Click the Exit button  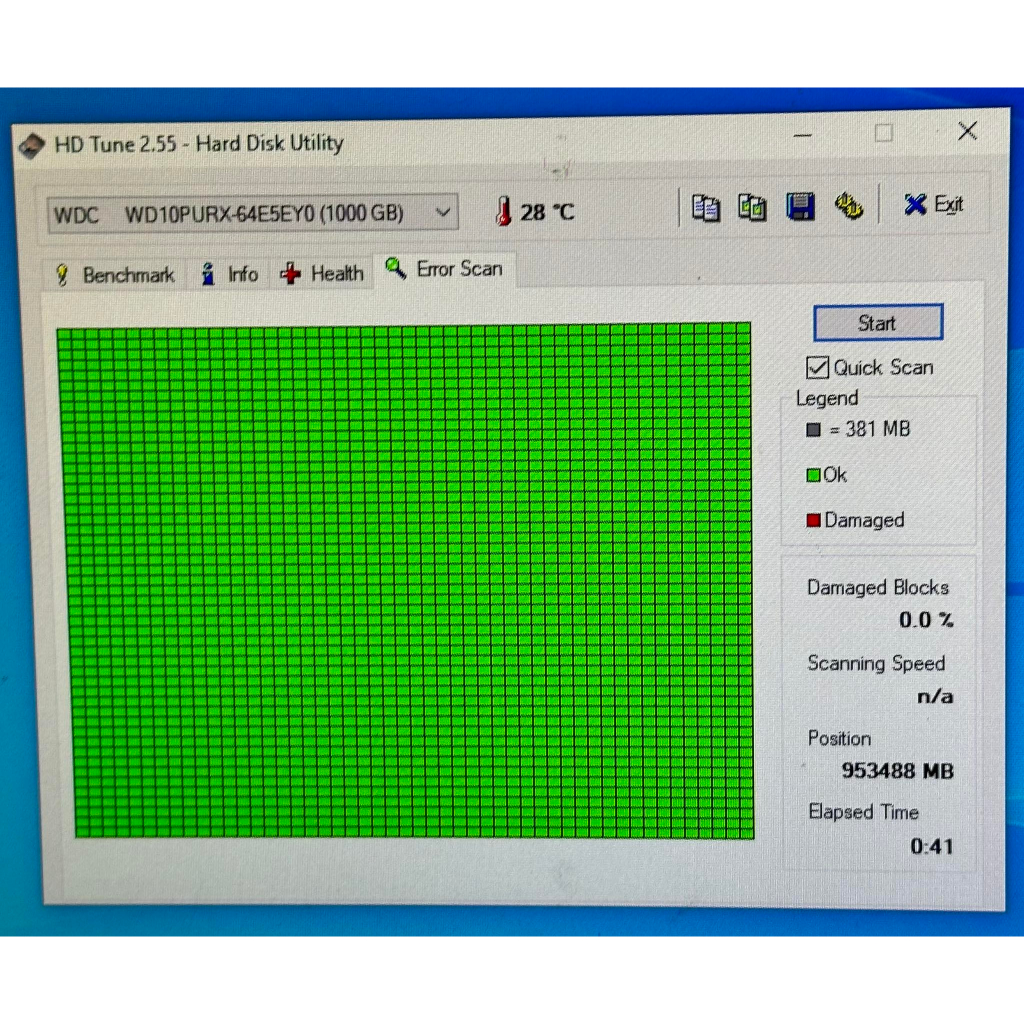point(933,205)
